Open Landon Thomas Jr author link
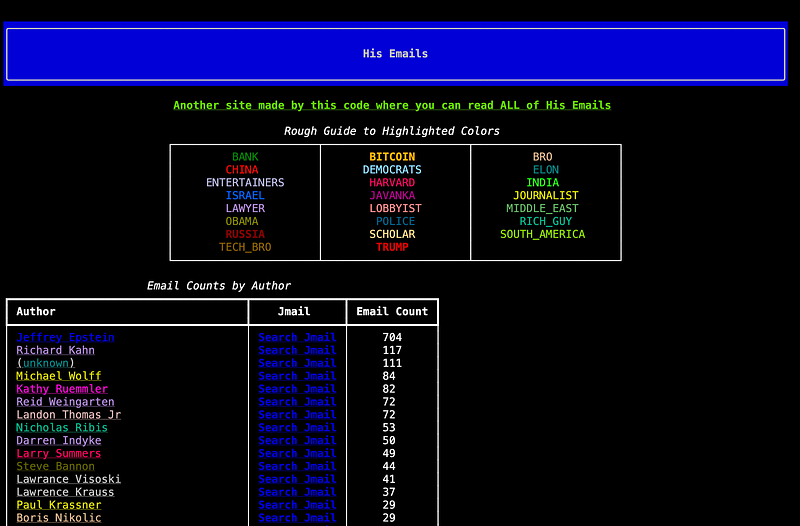This screenshot has height=526, width=800. coord(68,414)
